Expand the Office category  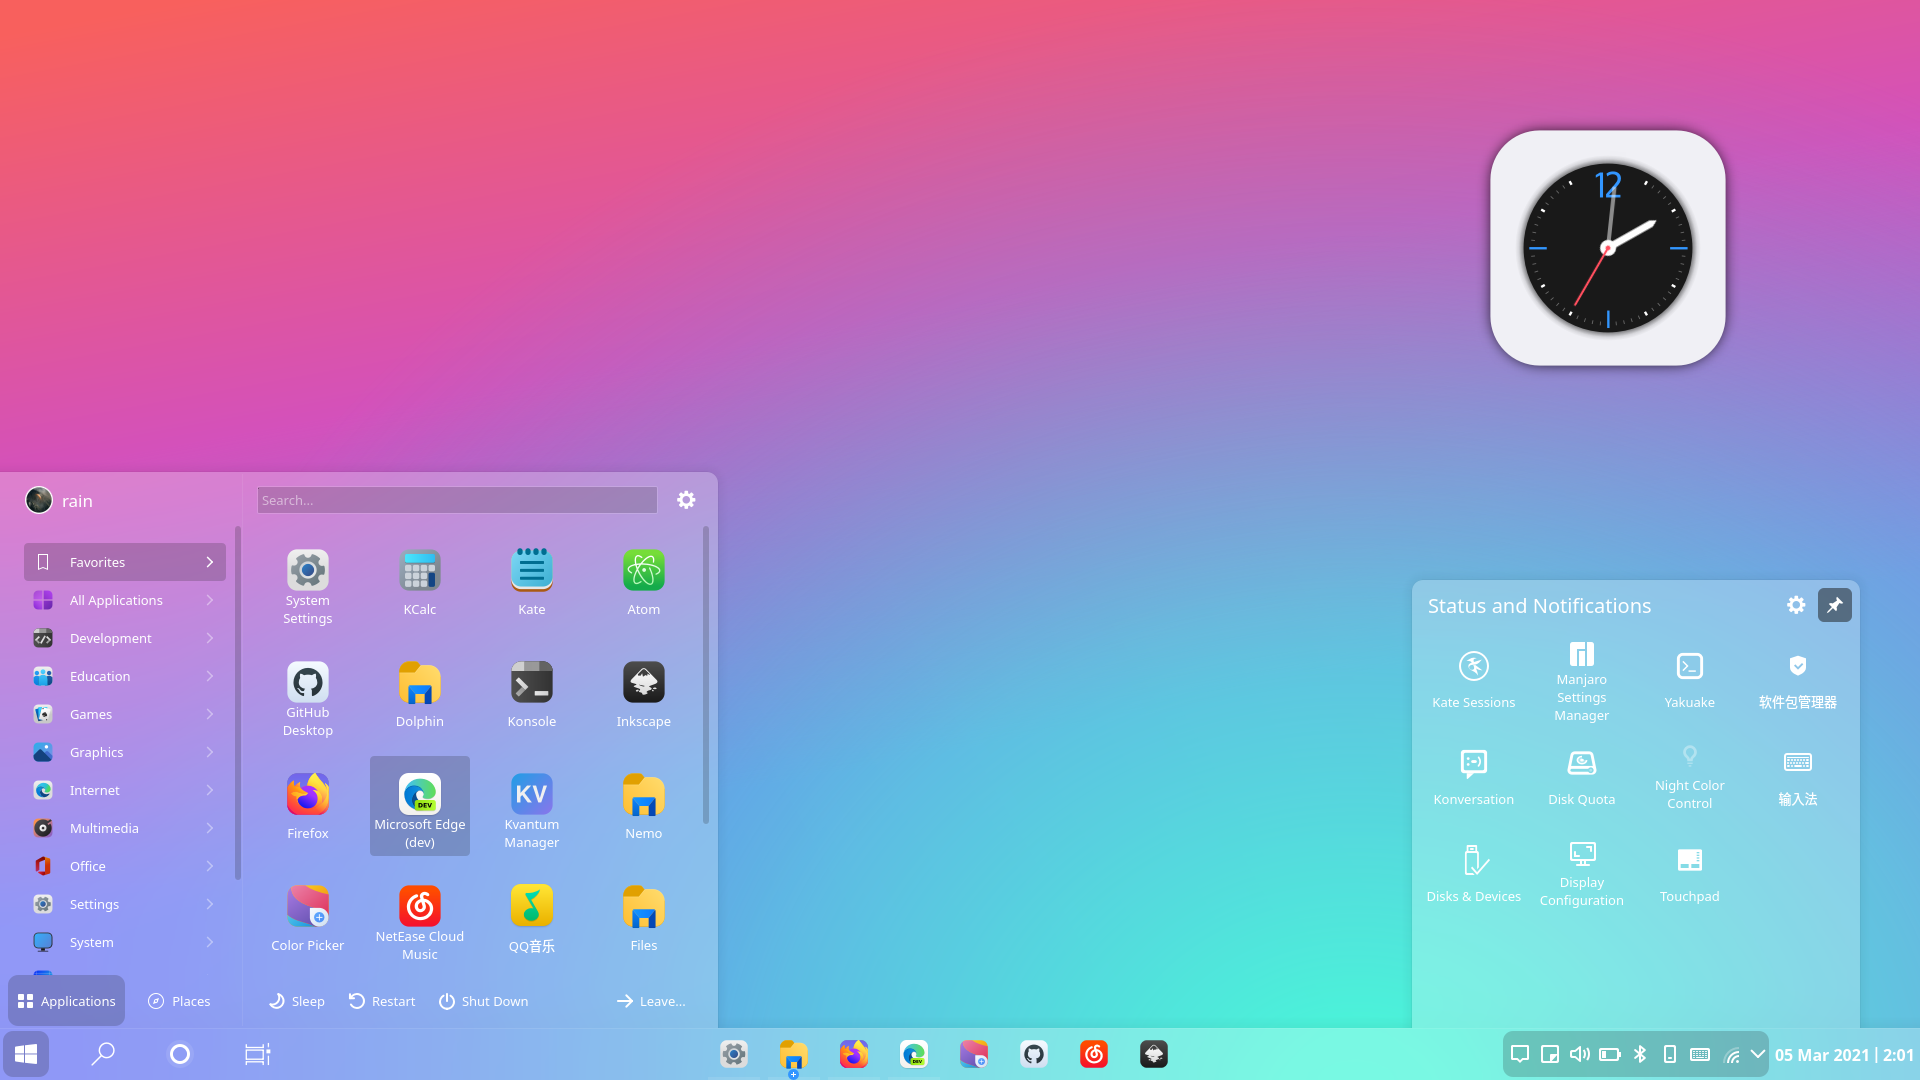coord(125,866)
